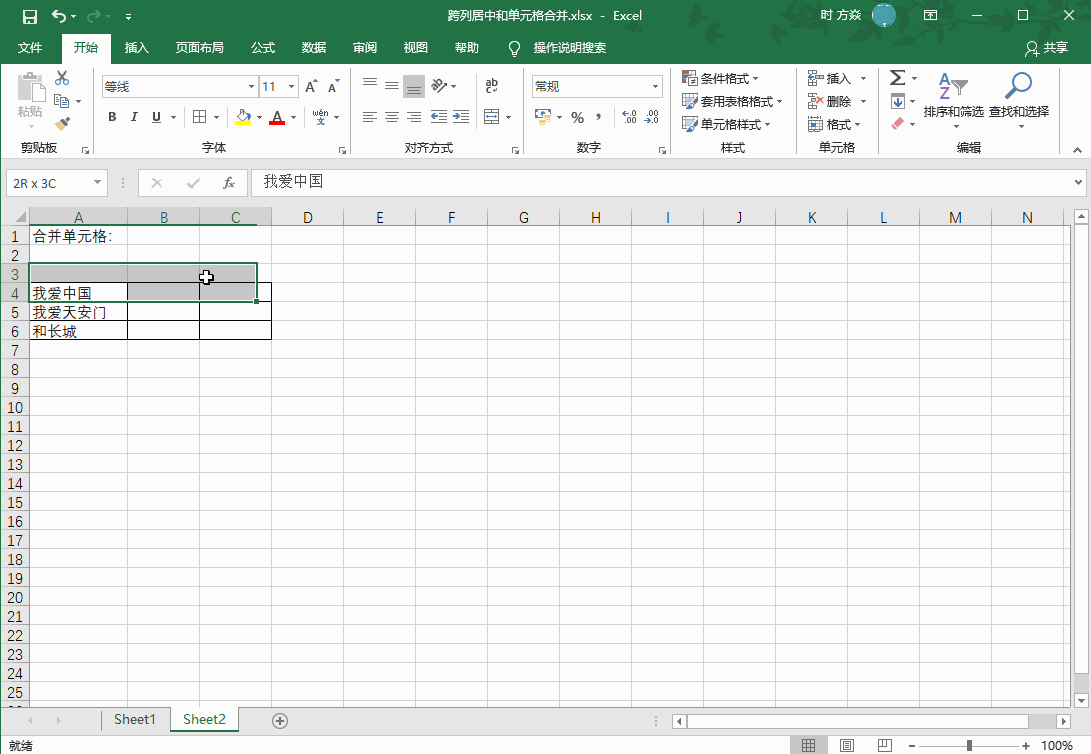The image size is (1091, 754).
Task: Open Conditional Formatting (条件格式) menu
Action: [720, 78]
